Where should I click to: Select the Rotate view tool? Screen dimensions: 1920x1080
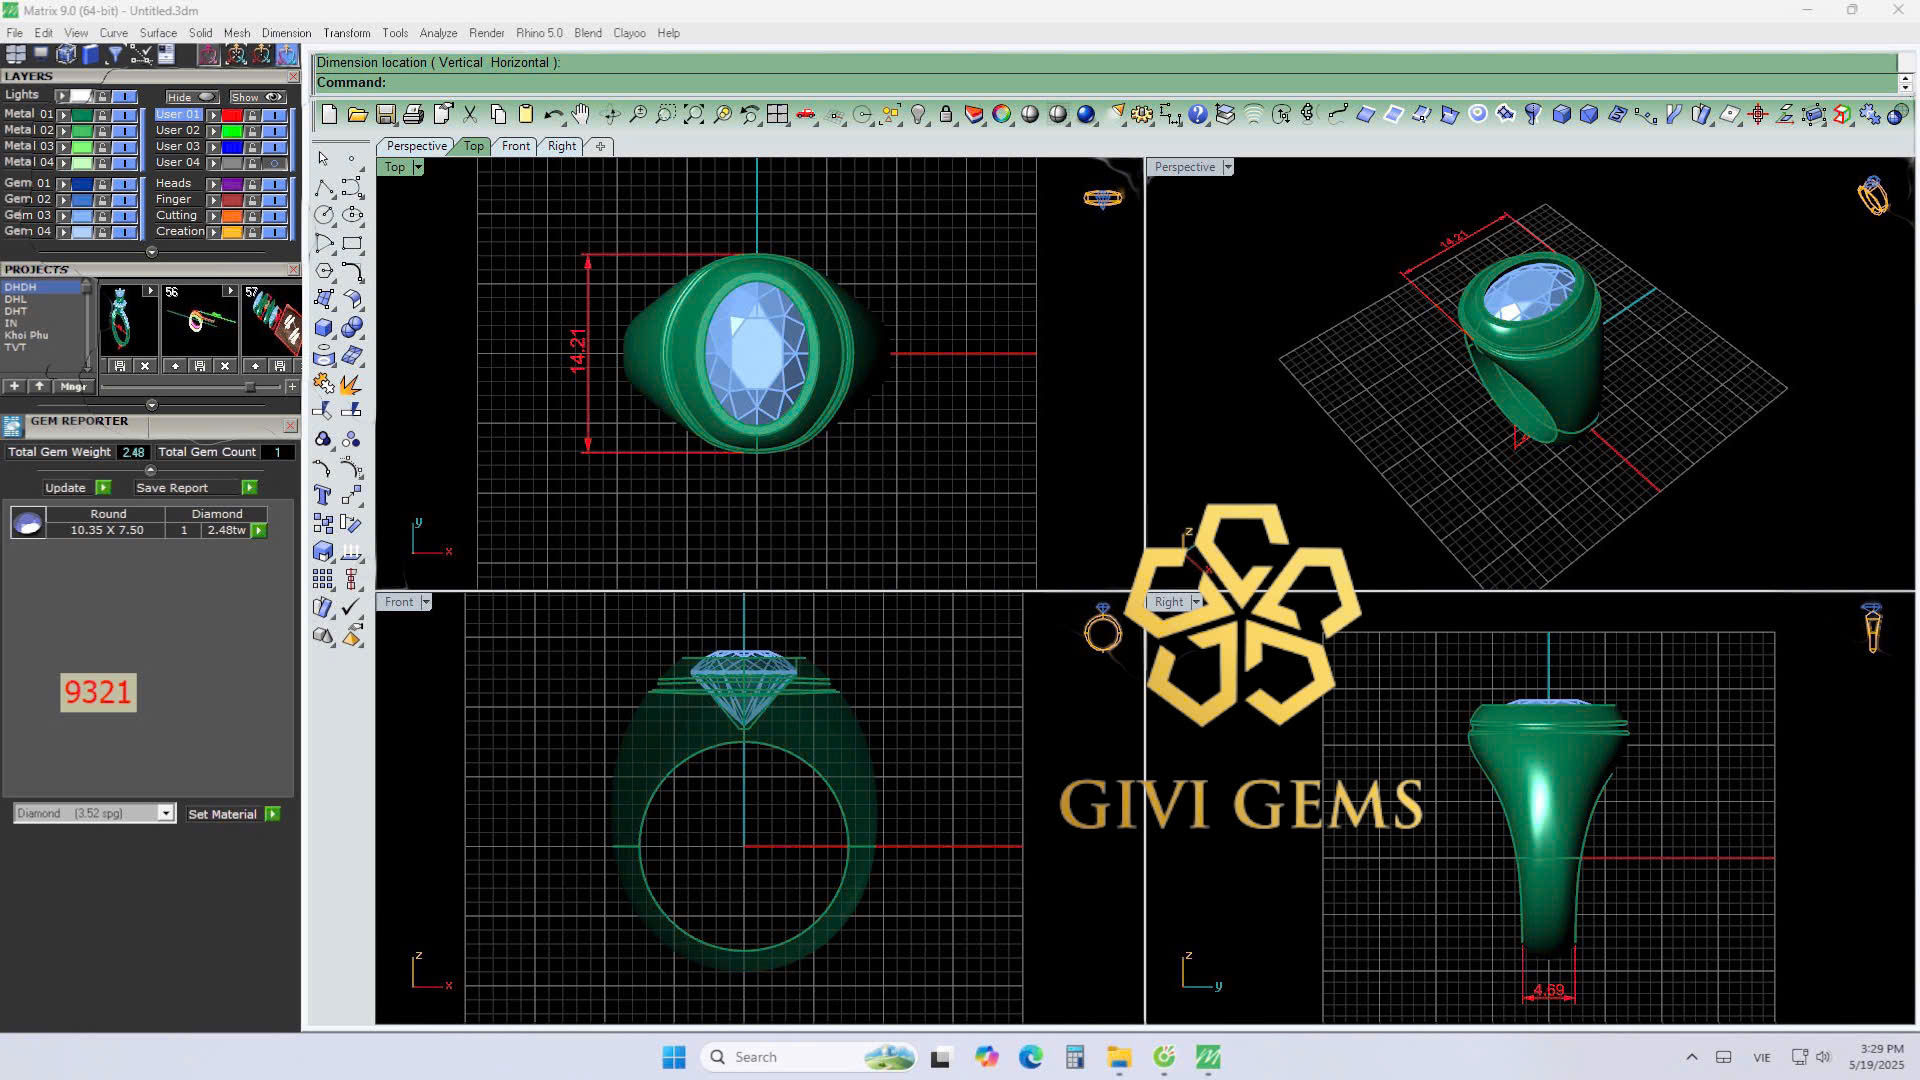pos(610,115)
